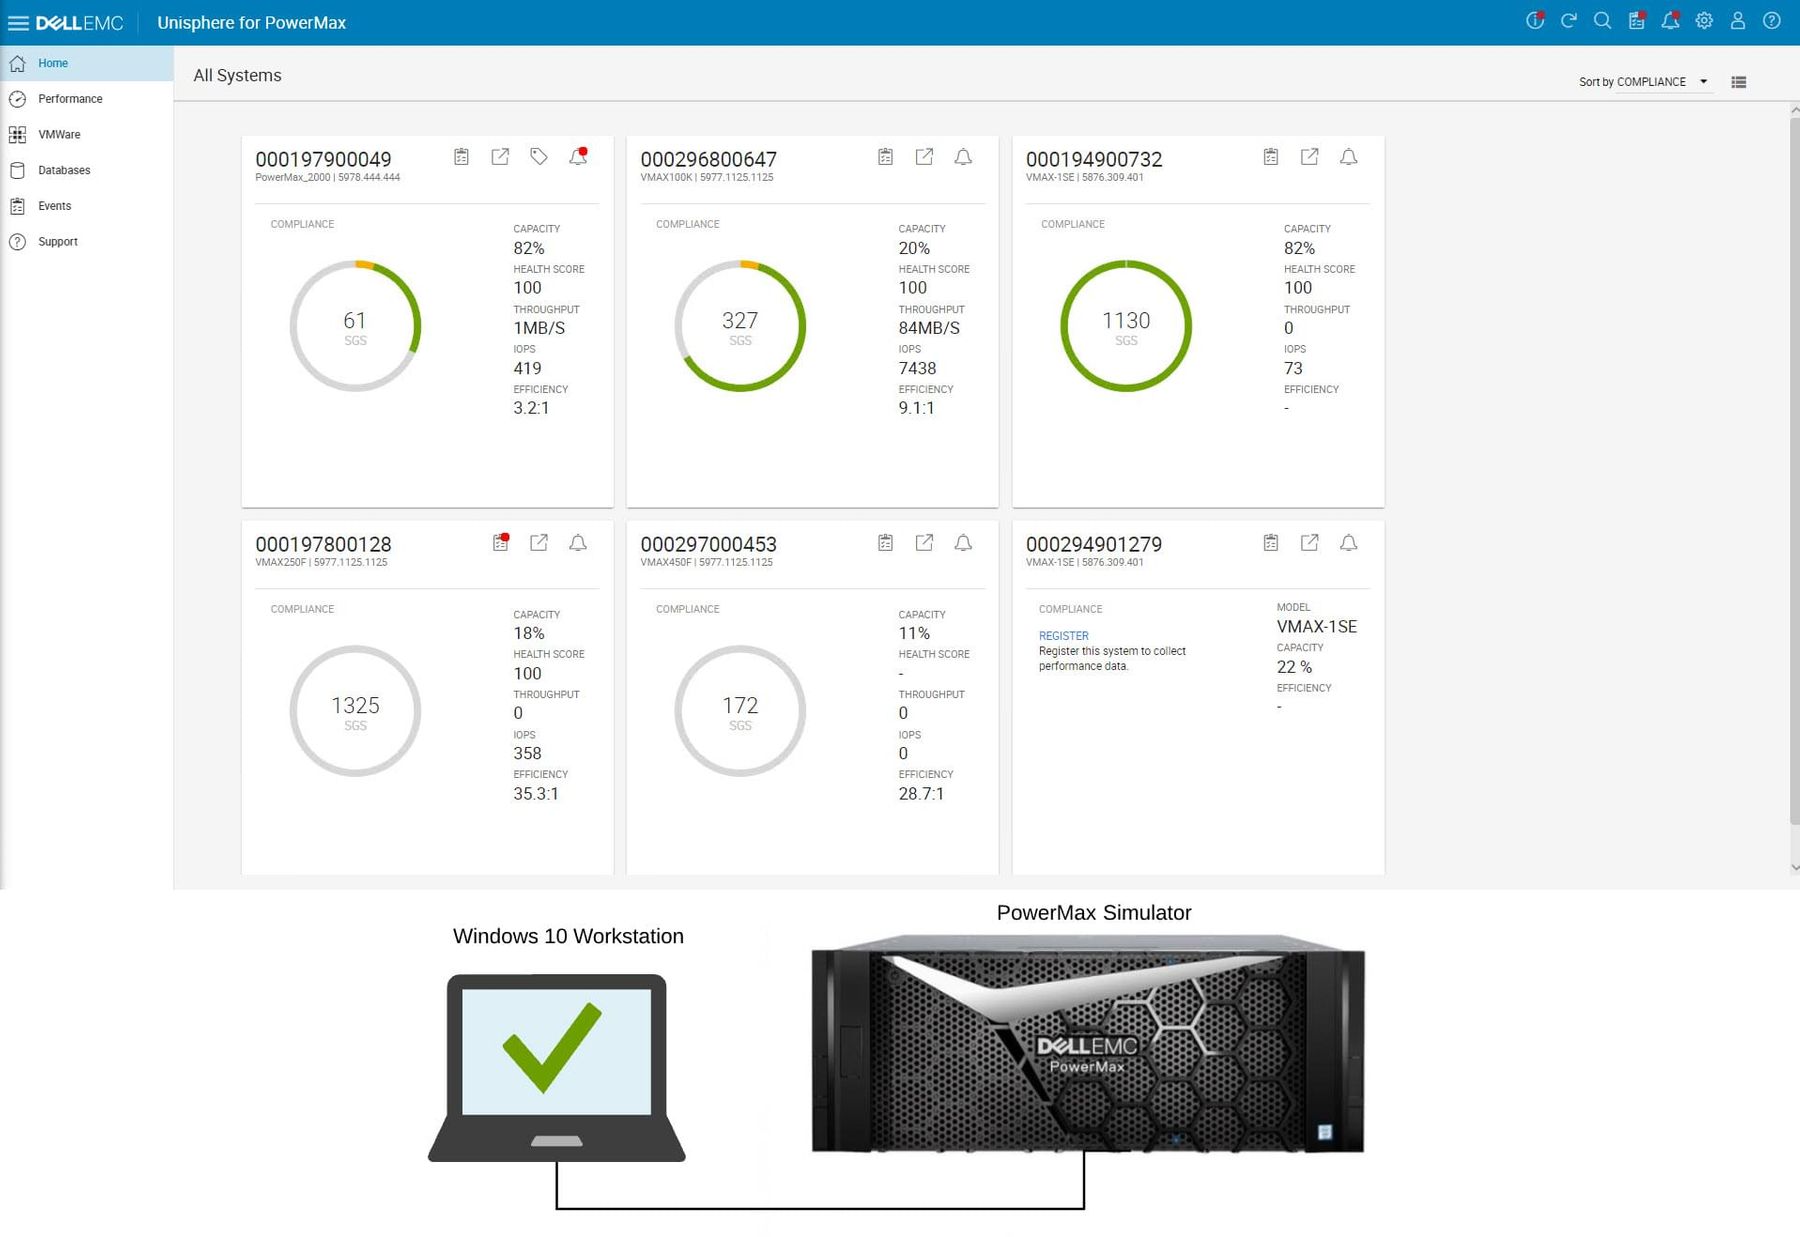View alerts bell for system 000197900049

pyautogui.click(x=578, y=157)
